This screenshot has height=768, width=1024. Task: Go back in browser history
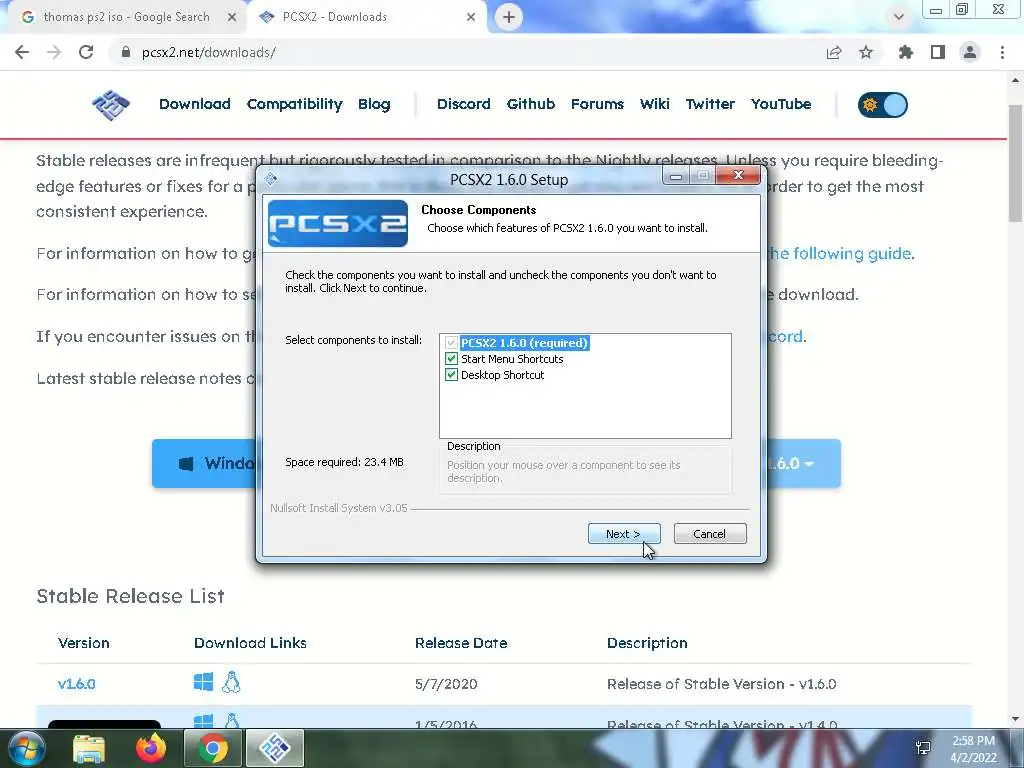click(x=22, y=52)
